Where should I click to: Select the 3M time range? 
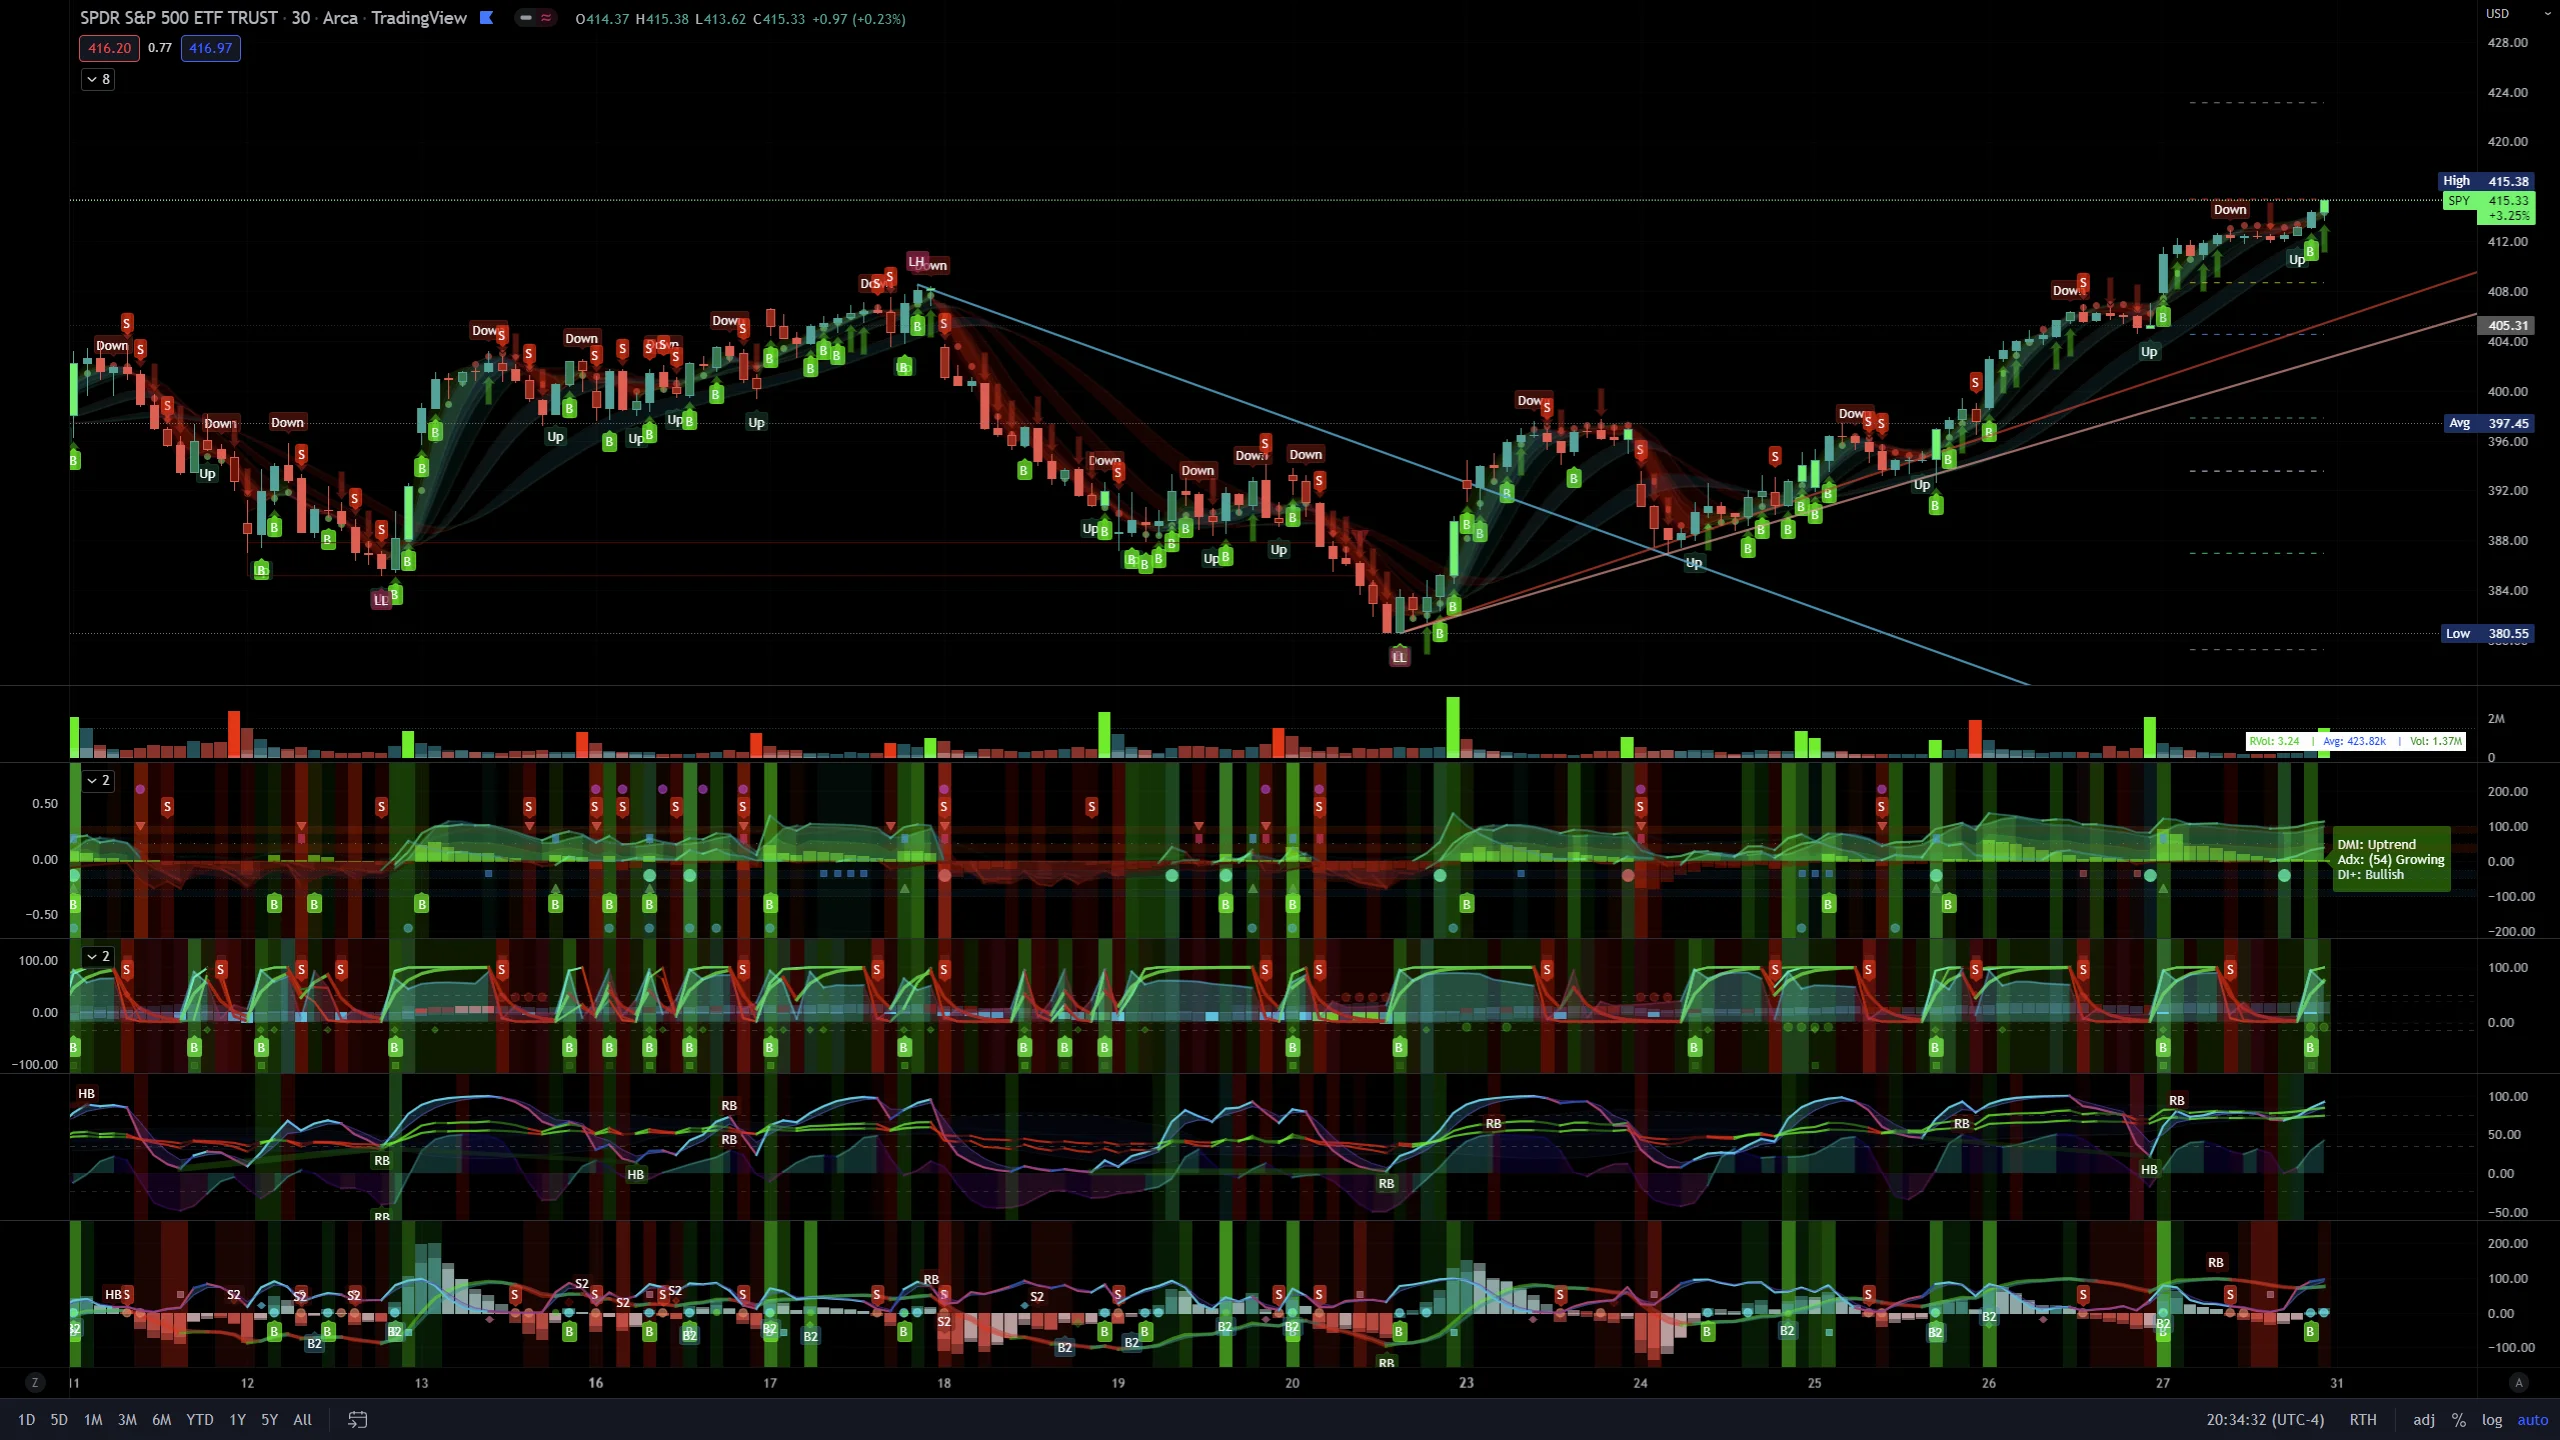pos(127,1420)
